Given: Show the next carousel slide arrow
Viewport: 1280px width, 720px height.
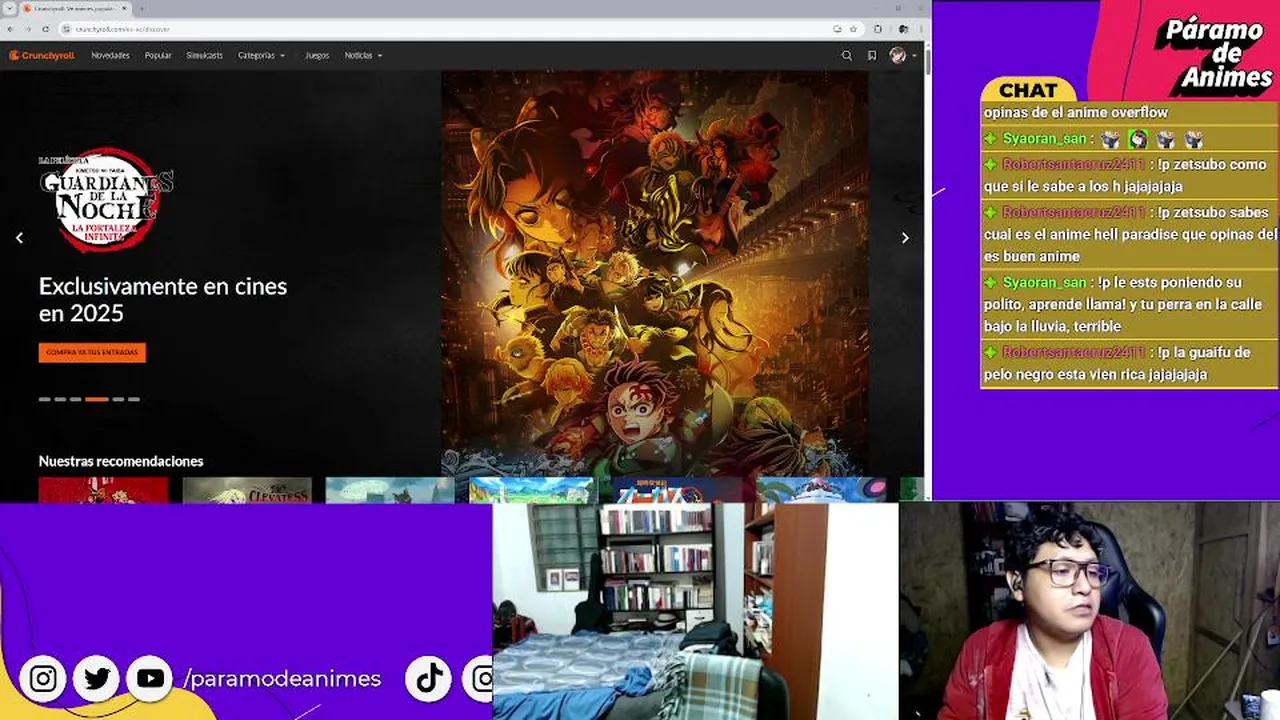Looking at the screenshot, I should click(905, 238).
